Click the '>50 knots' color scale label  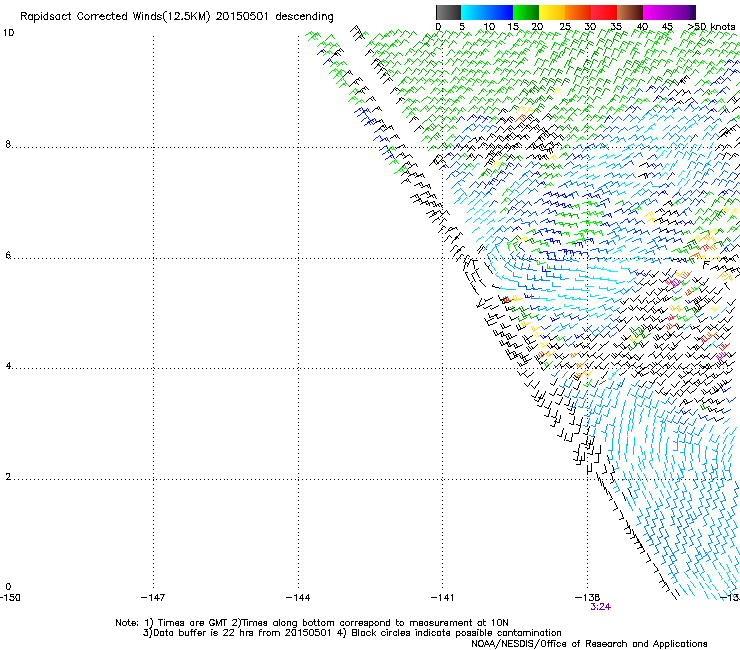711,27
